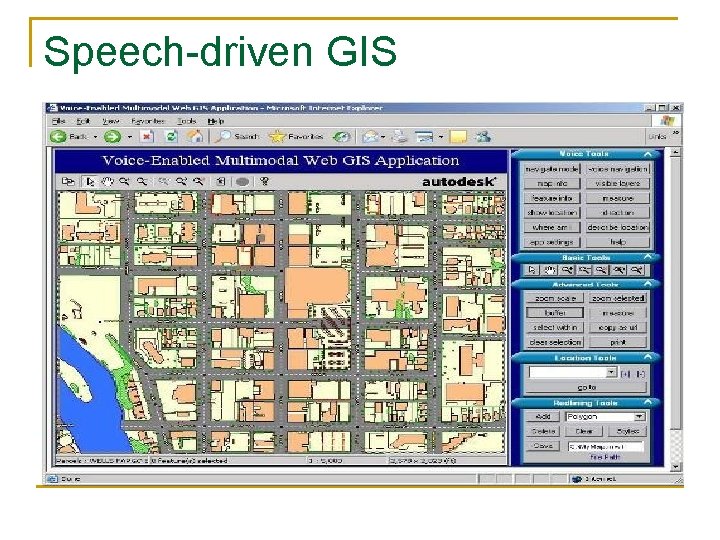Click the redlining 'Styles' button
720x540 pixels.
click(628, 431)
